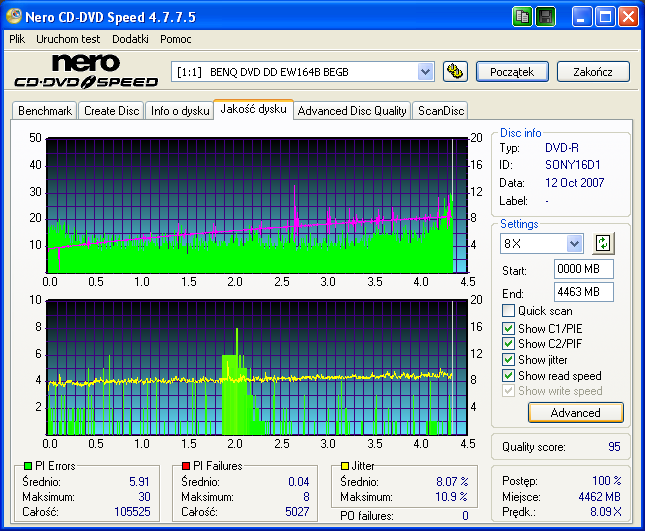
Task: Click PI Errors total 105525
Action: click(132, 512)
